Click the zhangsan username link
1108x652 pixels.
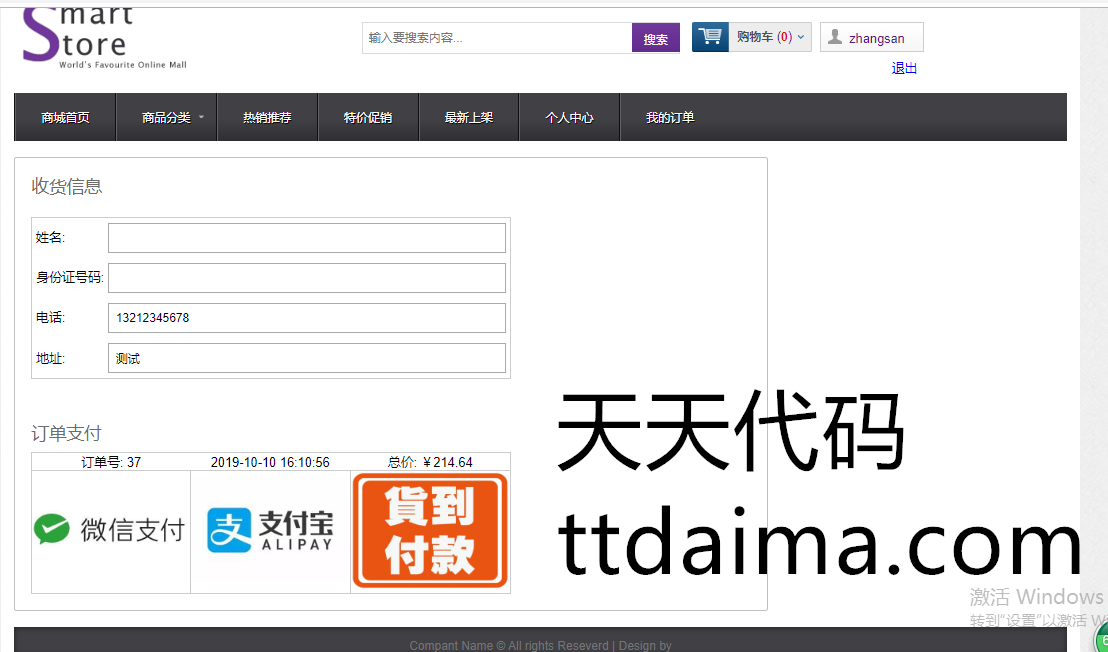tap(877, 39)
